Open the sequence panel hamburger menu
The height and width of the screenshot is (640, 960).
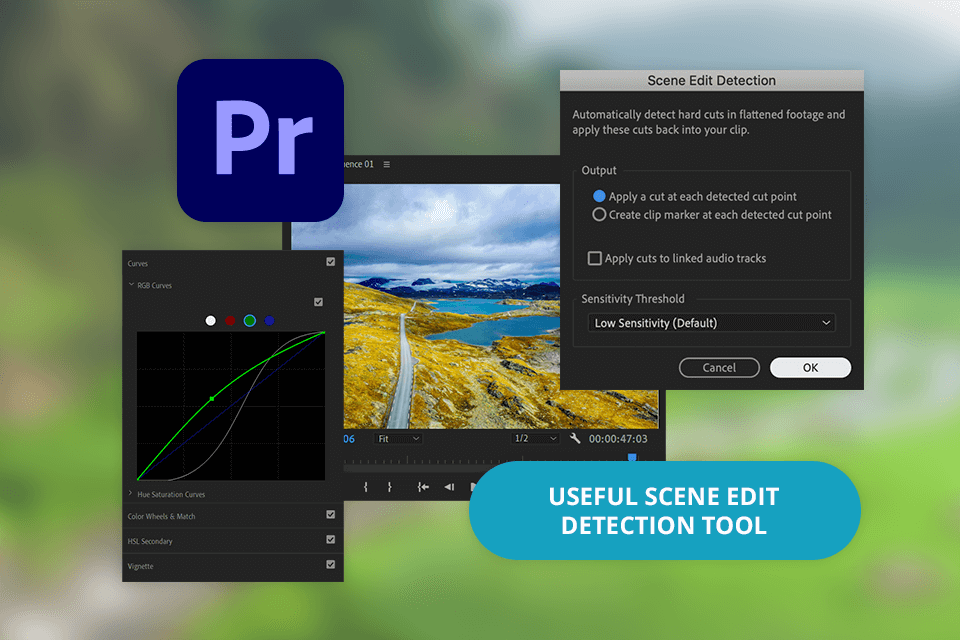coord(386,164)
